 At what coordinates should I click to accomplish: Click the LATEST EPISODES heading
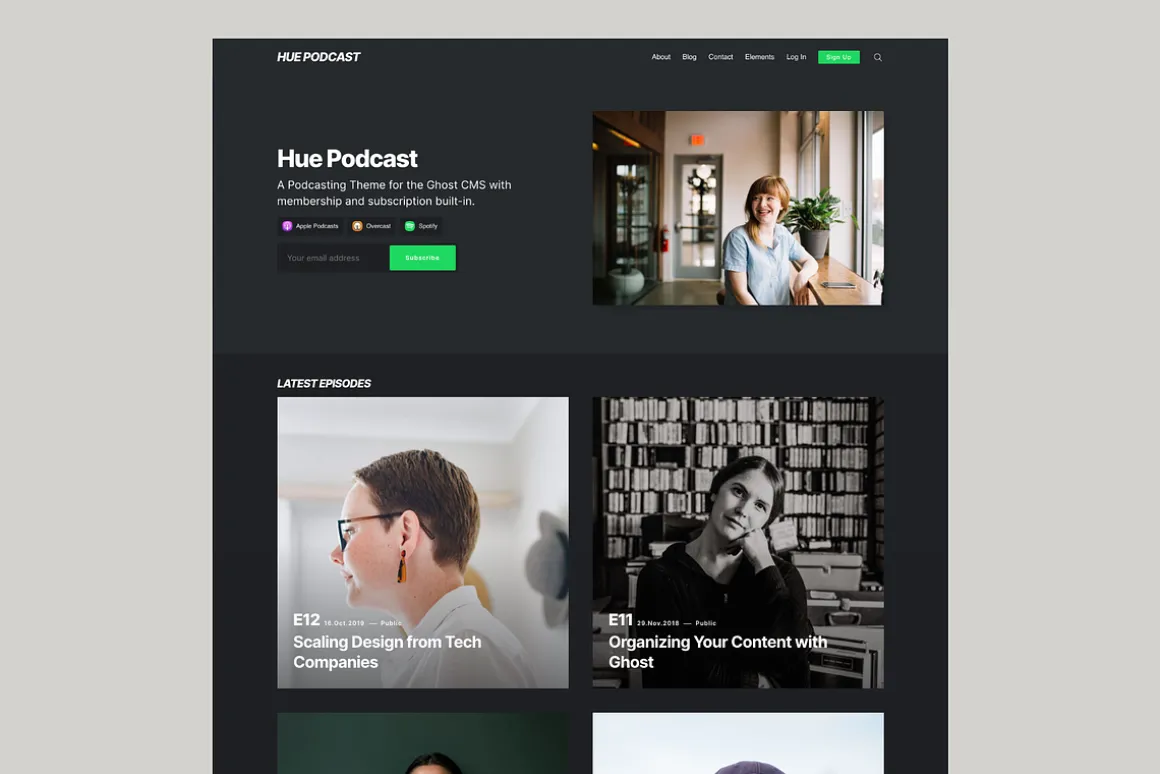point(324,383)
